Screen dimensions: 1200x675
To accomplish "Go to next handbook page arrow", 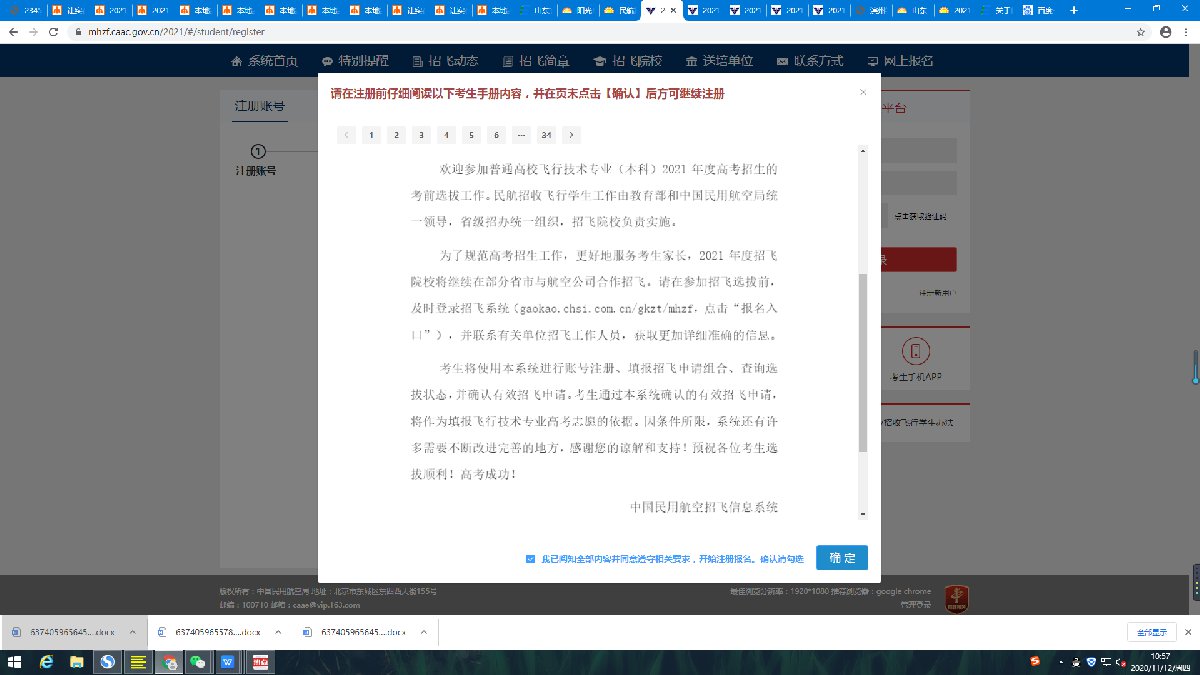I will point(571,135).
